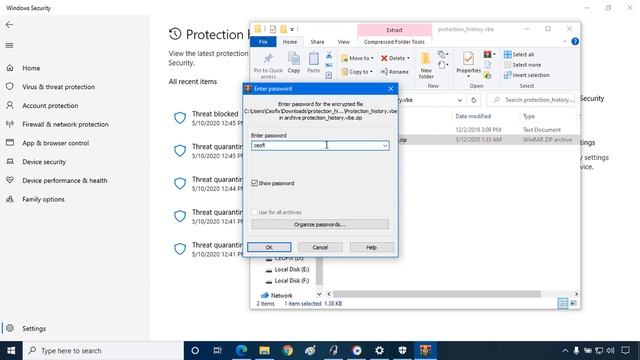The width and height of the screenshot is (640, 360).
Task: Open the Copy to dropdown
Action: pyautogui.click(x=357, y=72)
